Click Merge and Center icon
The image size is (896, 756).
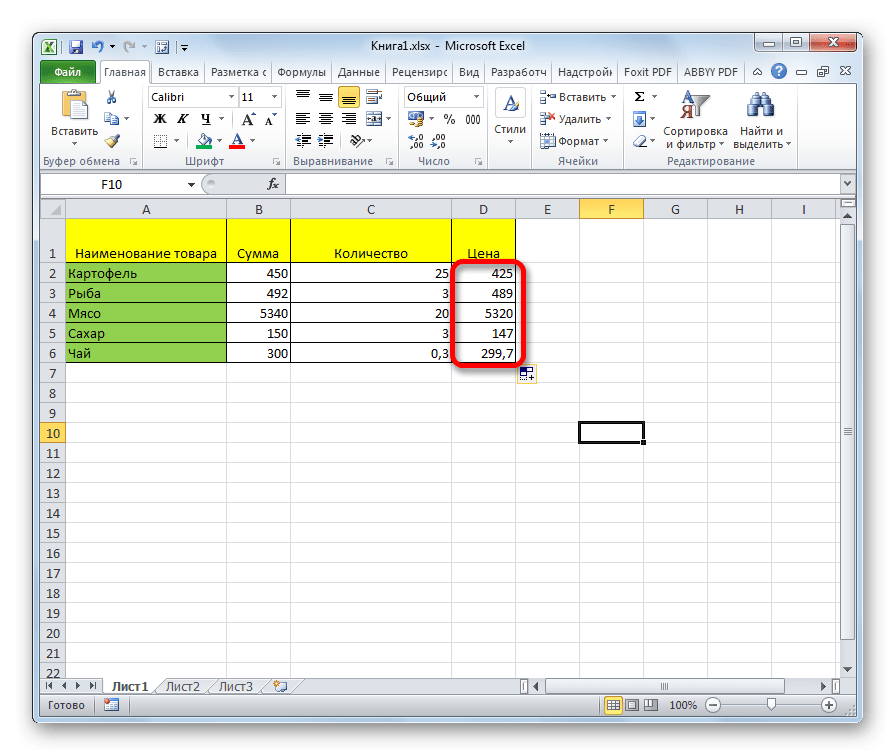[374, 119]
